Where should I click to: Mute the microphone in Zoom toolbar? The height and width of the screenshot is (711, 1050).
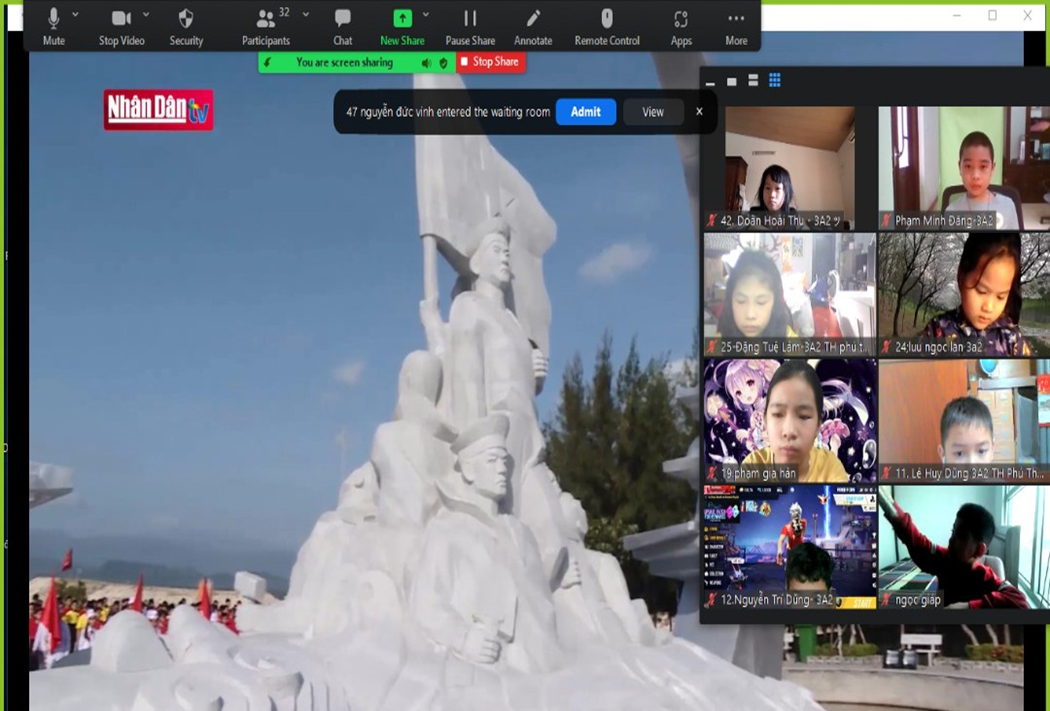tap(54, 26)
